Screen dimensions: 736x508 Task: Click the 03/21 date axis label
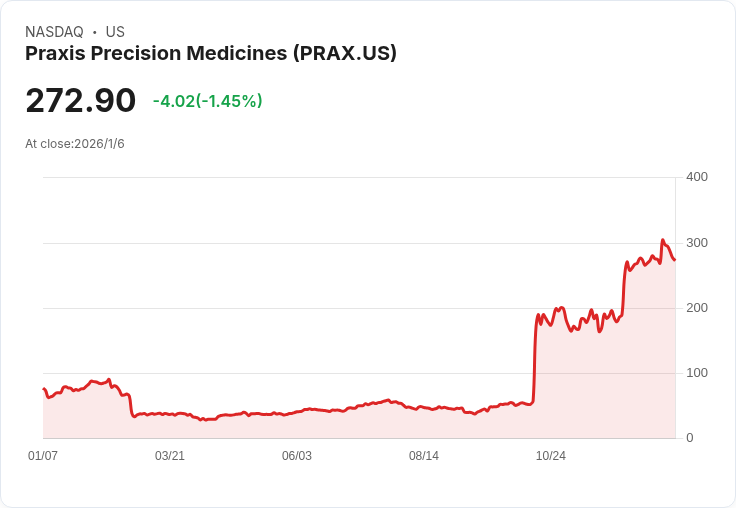coord(170,455)
